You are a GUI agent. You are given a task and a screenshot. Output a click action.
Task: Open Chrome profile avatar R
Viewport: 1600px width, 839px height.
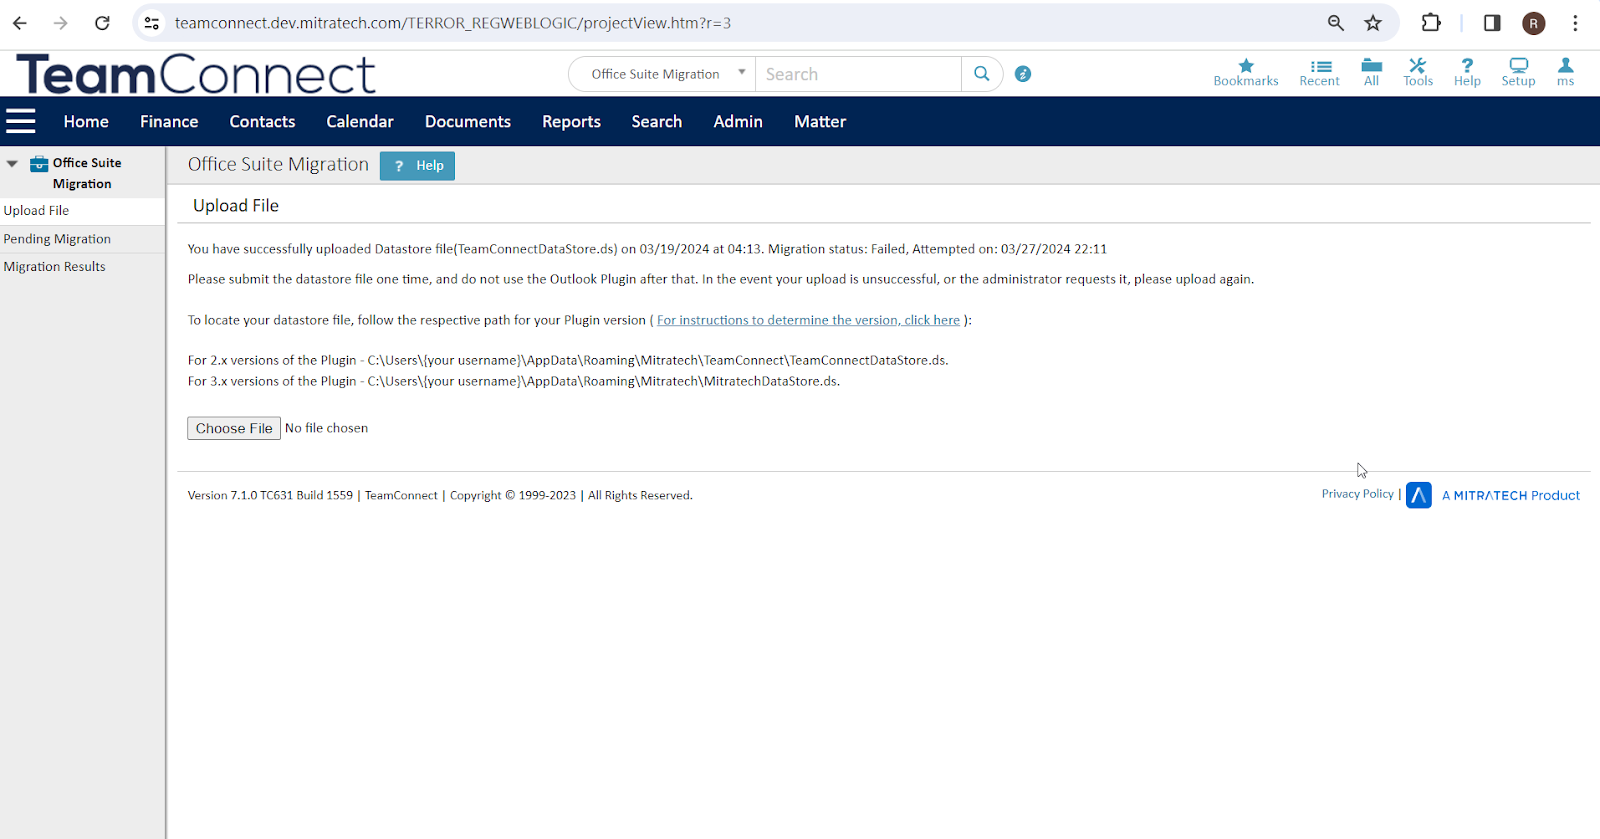point(1534,23)
